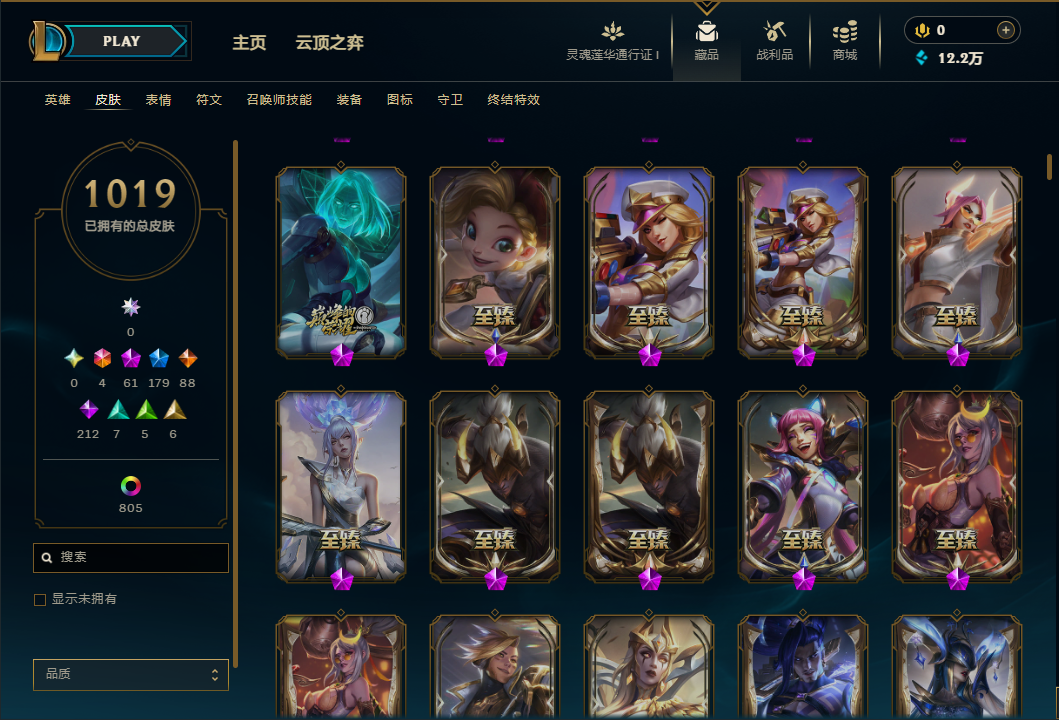
Task: Go to the 主页 home link
Action: (249, 43)
